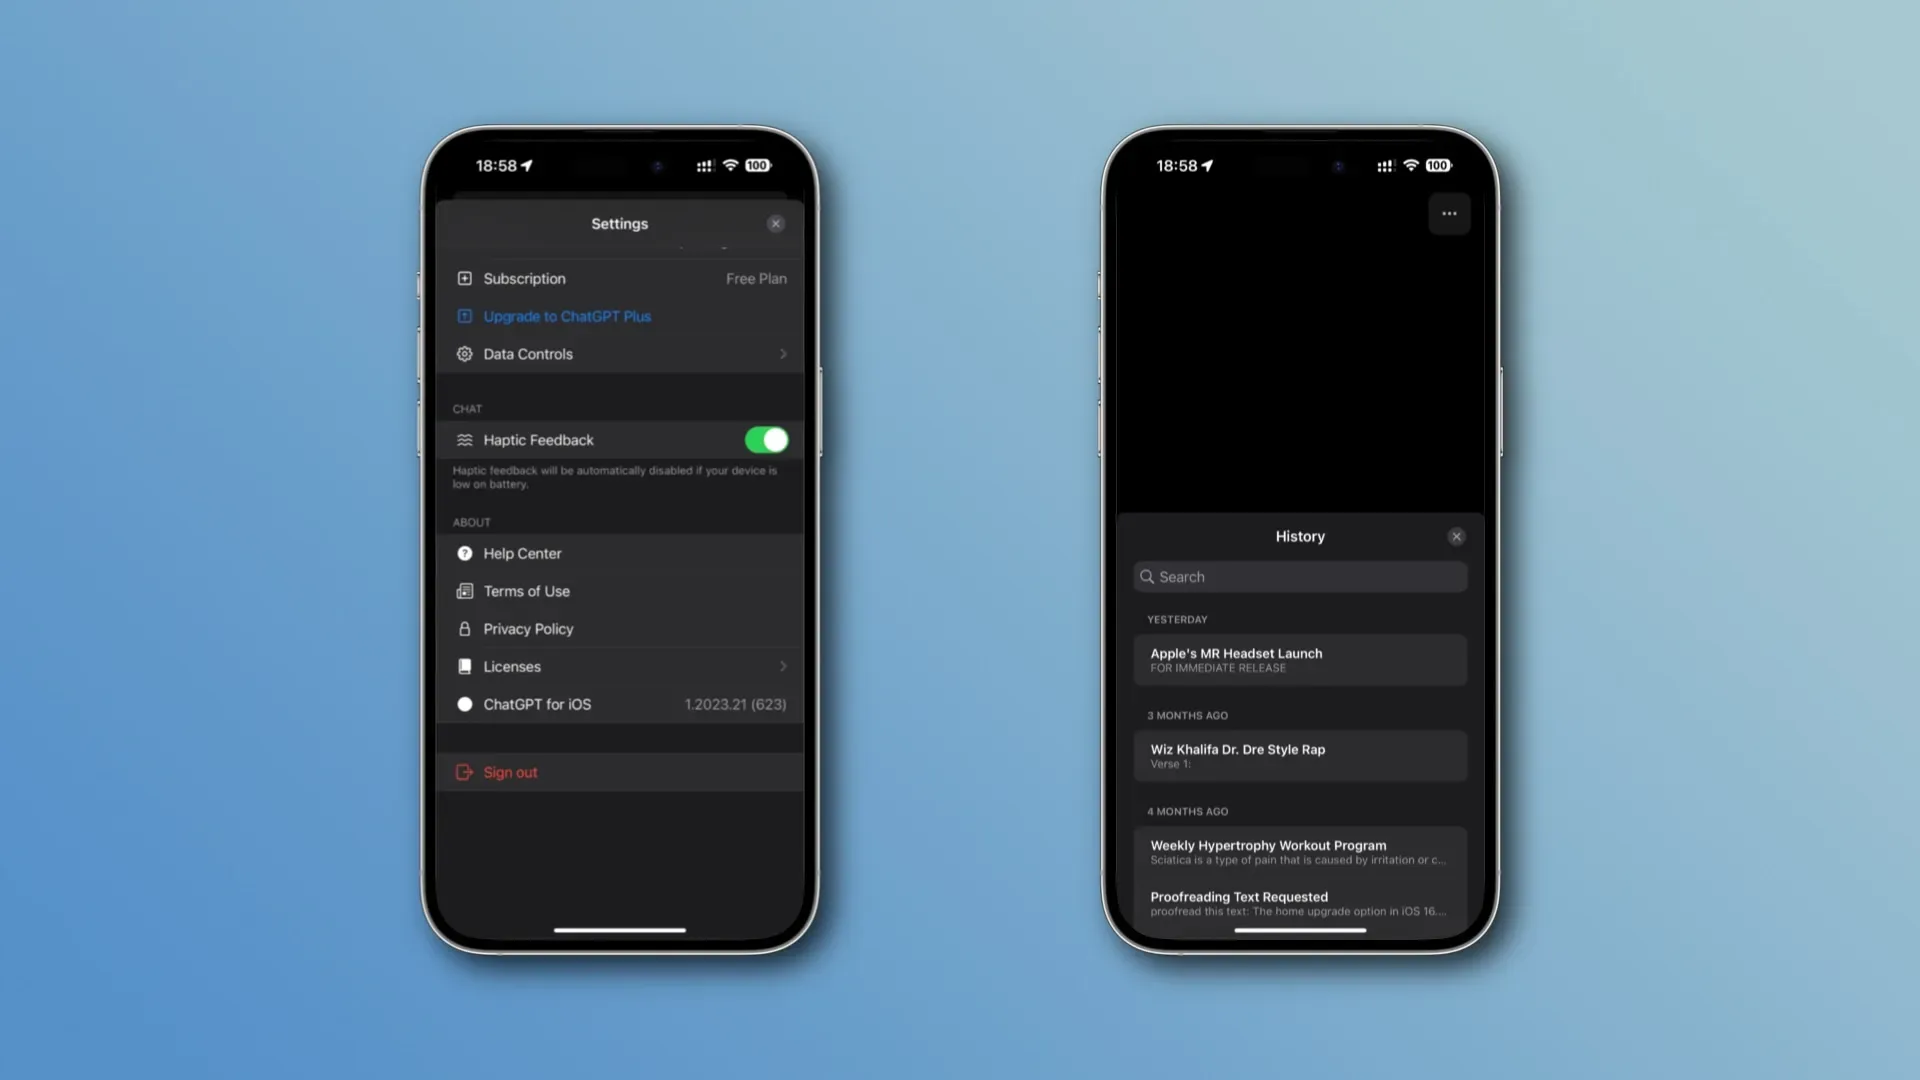The height and width of the screenshot is (1080, 1920).
Task: Tap the Licenses arrow icon
Action: [x=781, y=666]
